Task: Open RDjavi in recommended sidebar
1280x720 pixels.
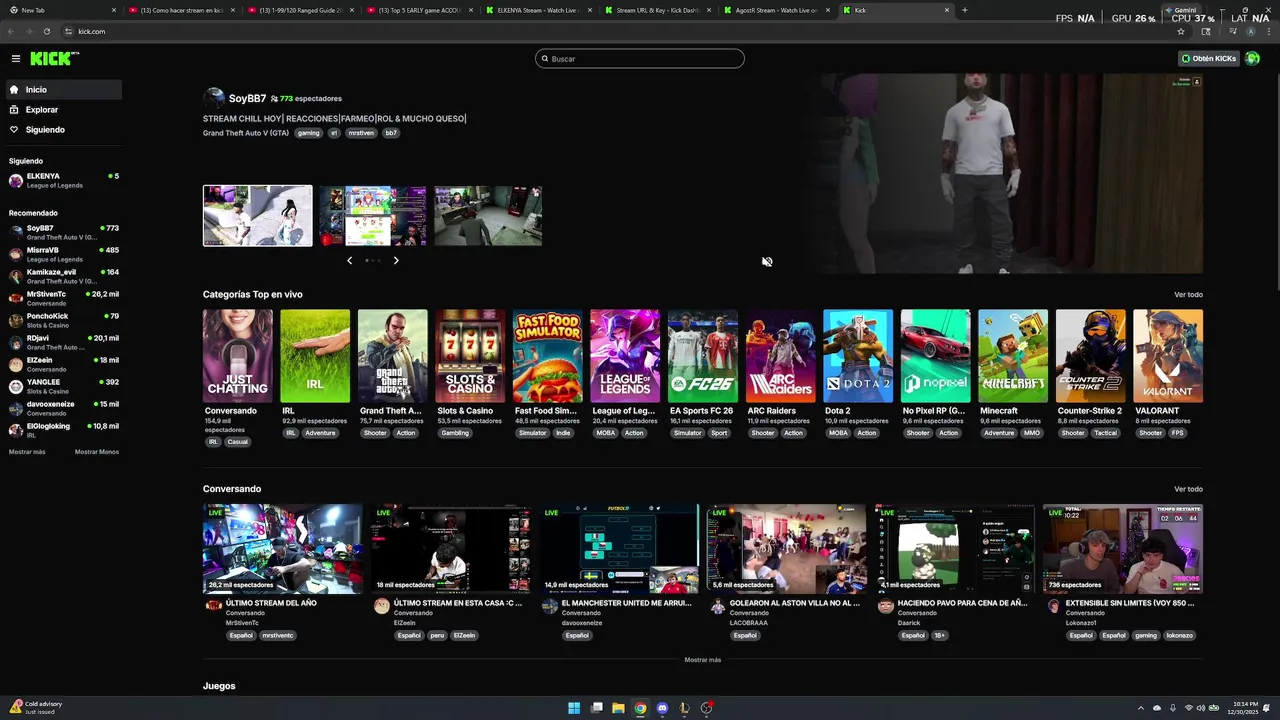Action: coord(64,342)
